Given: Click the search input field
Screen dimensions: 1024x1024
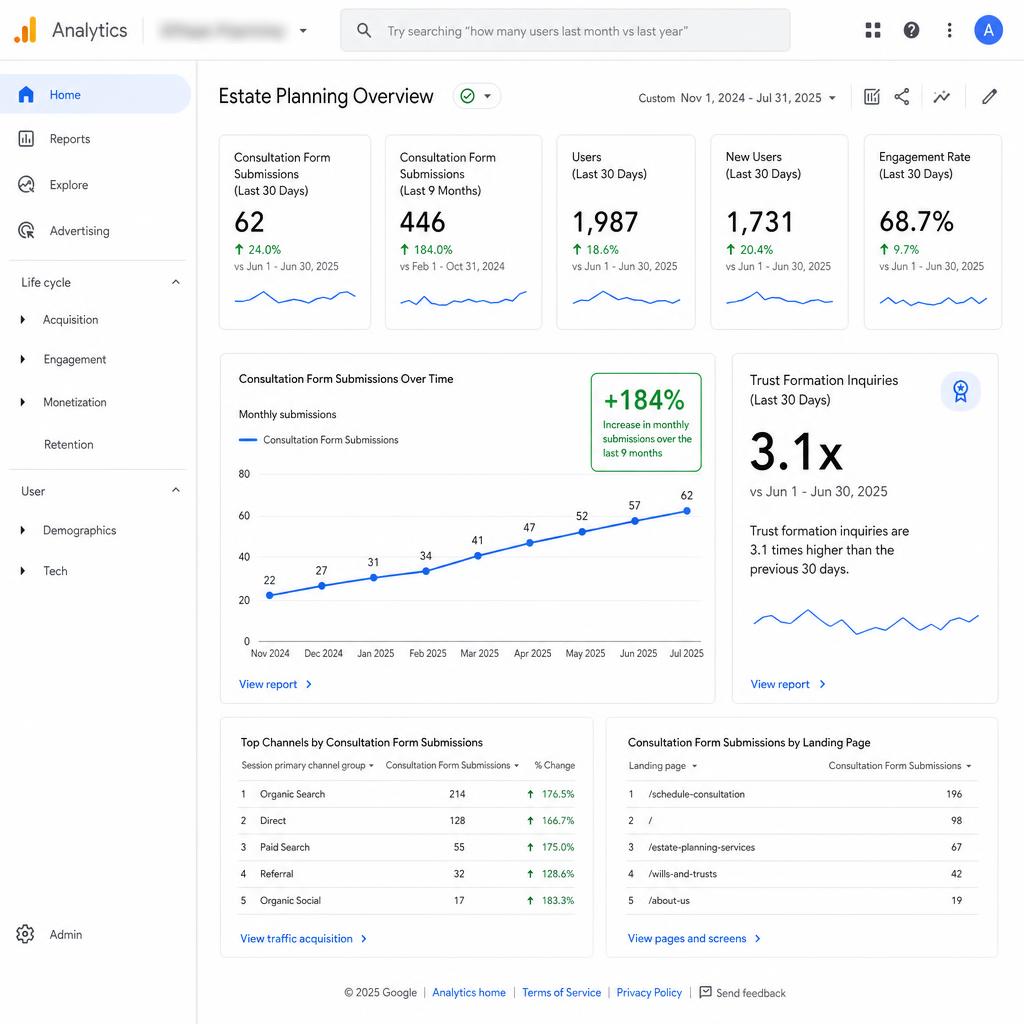Looking at the screenshot, I should (x=565, y=31).
